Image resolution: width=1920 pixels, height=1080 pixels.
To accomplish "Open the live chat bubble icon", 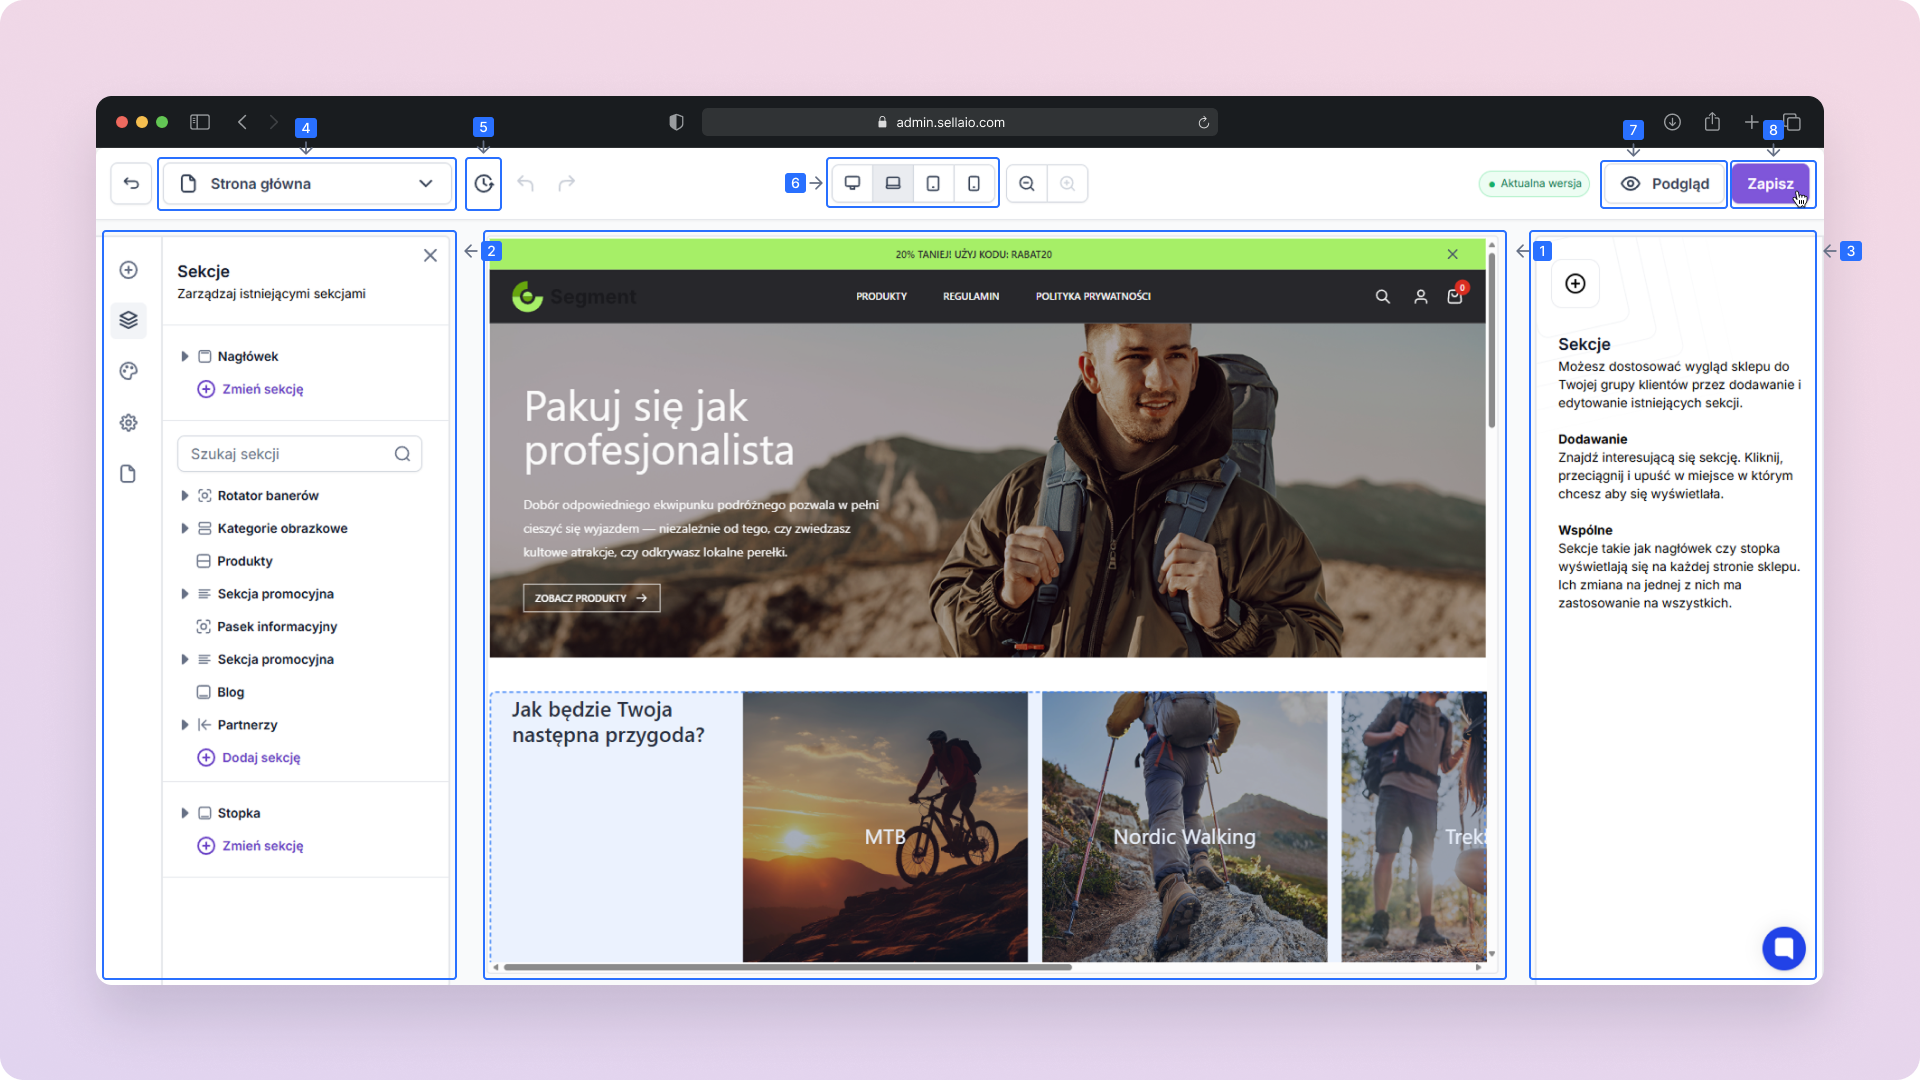I will (x=1783, y=948).
